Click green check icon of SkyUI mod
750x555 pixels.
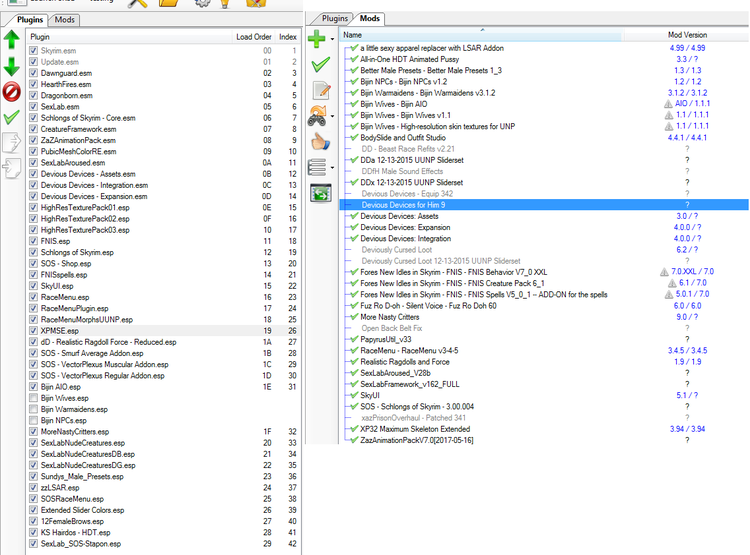click(x=354, y=395)
